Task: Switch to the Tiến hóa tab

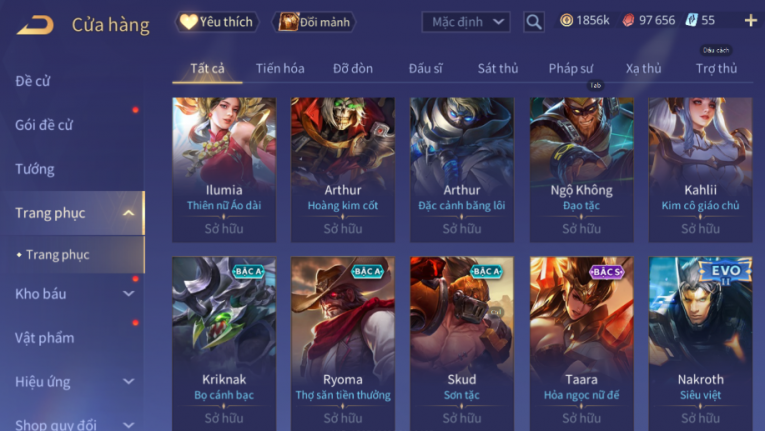Action: 280,68
